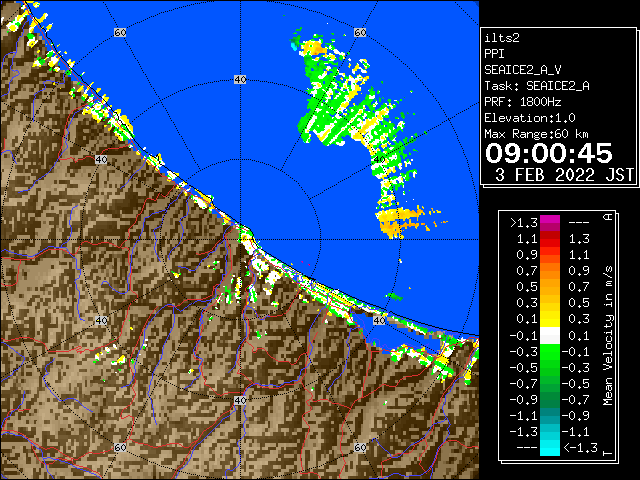Click the '60' range label at southwest over land
This screenshot has height=480, width=640.
pyautogui.click(x=120, y=448)
